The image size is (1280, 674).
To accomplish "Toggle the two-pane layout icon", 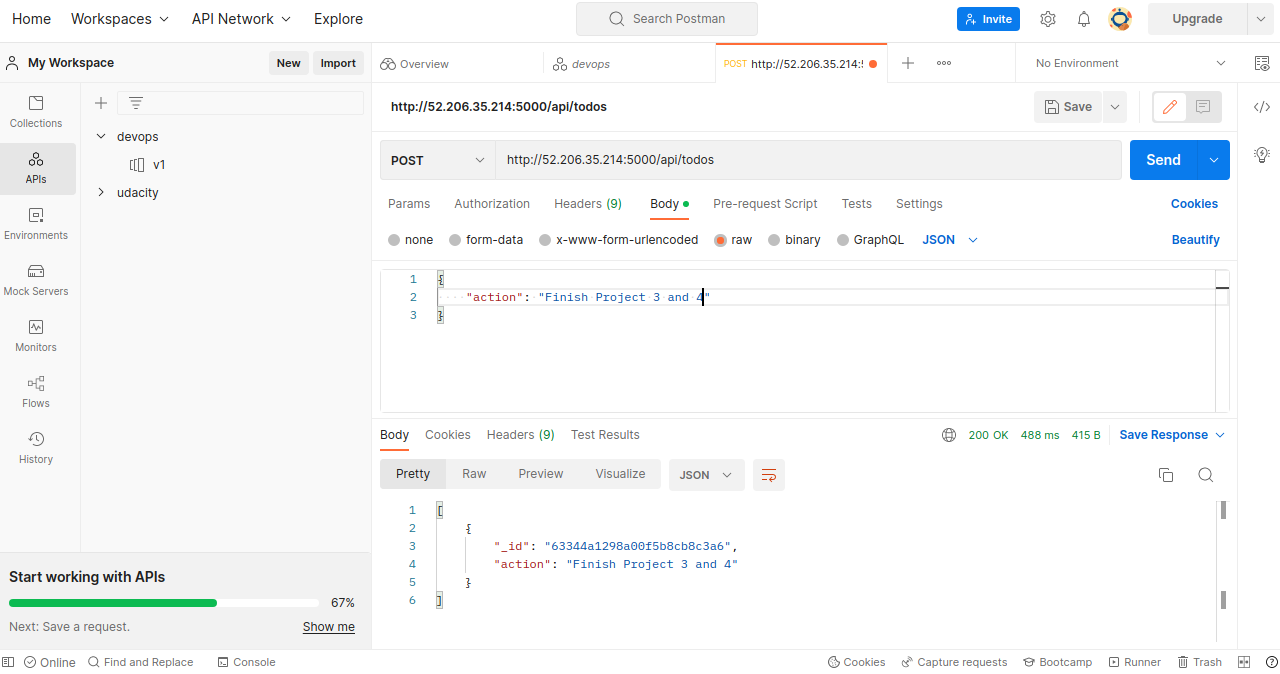I will click(1244, 662).
